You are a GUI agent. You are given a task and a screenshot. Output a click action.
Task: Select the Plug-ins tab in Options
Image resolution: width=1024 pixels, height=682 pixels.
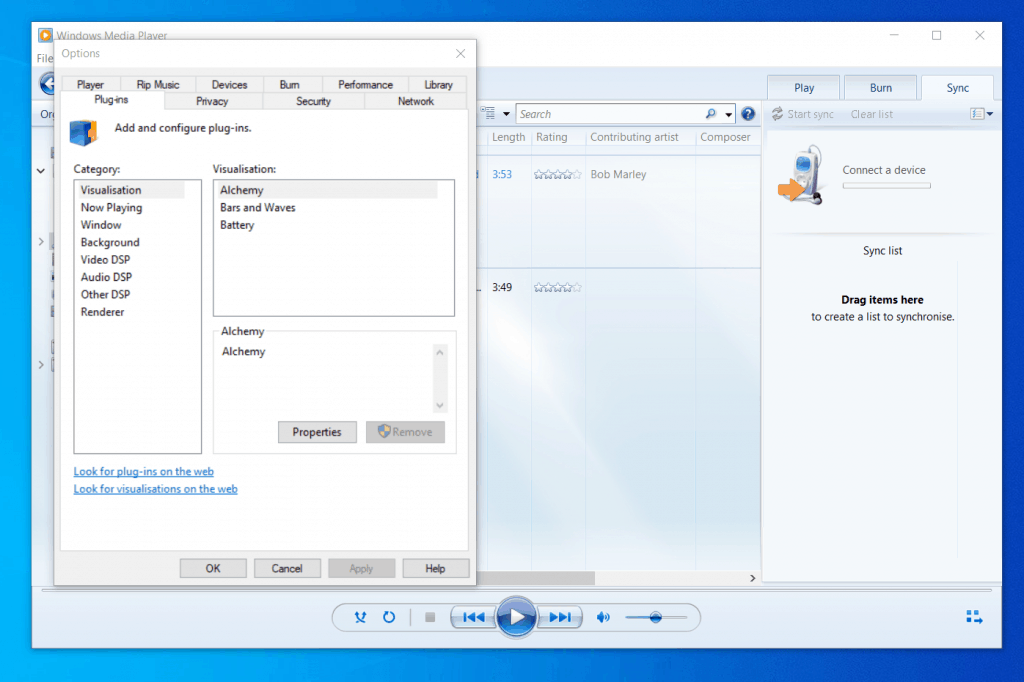[x=111, y=100]
